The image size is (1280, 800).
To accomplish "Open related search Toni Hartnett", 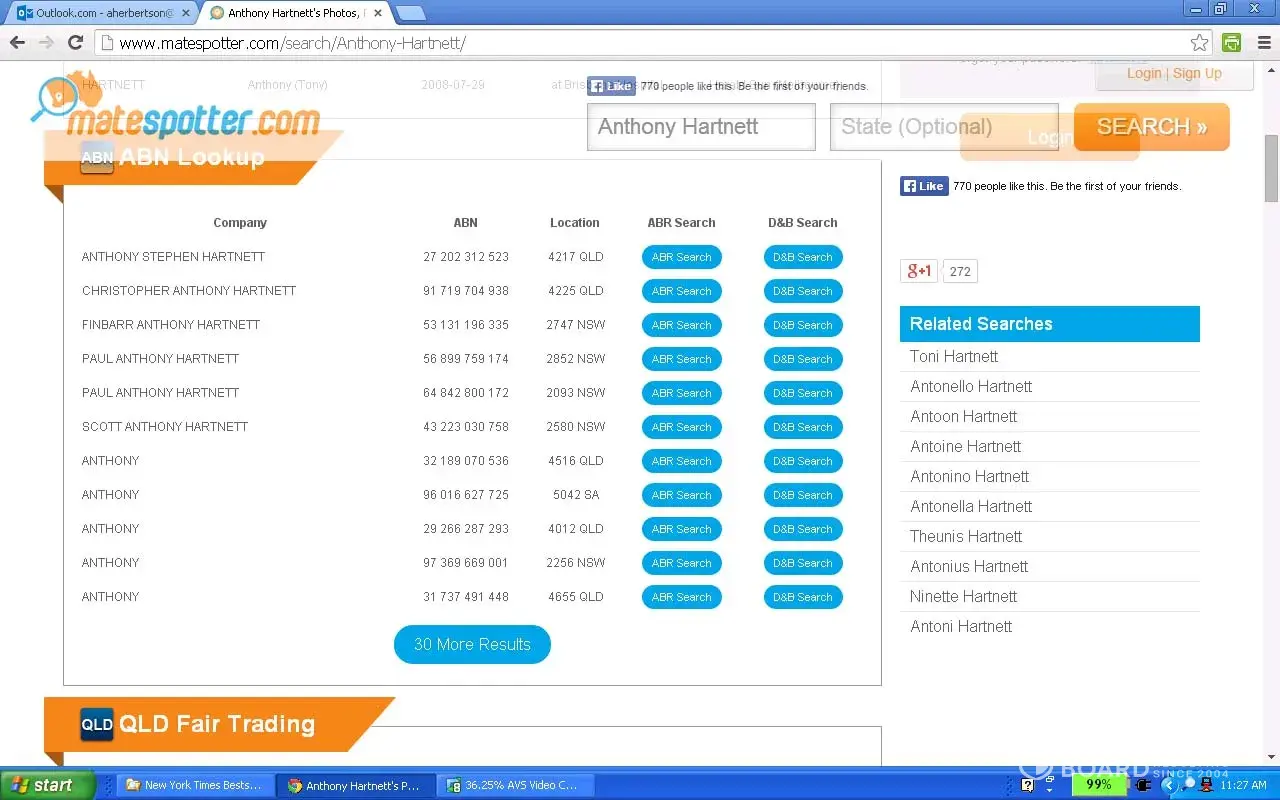I will (954, 357).
